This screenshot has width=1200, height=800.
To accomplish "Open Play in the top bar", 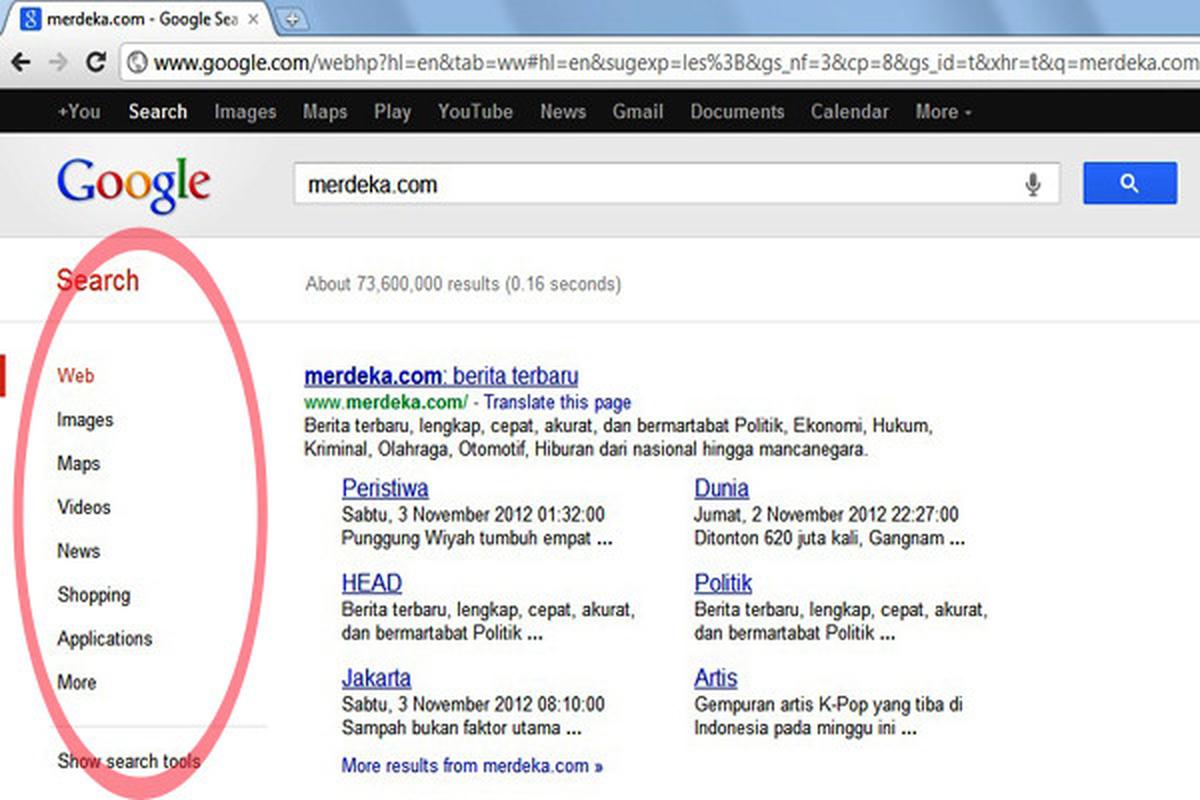I will point(392,111).
